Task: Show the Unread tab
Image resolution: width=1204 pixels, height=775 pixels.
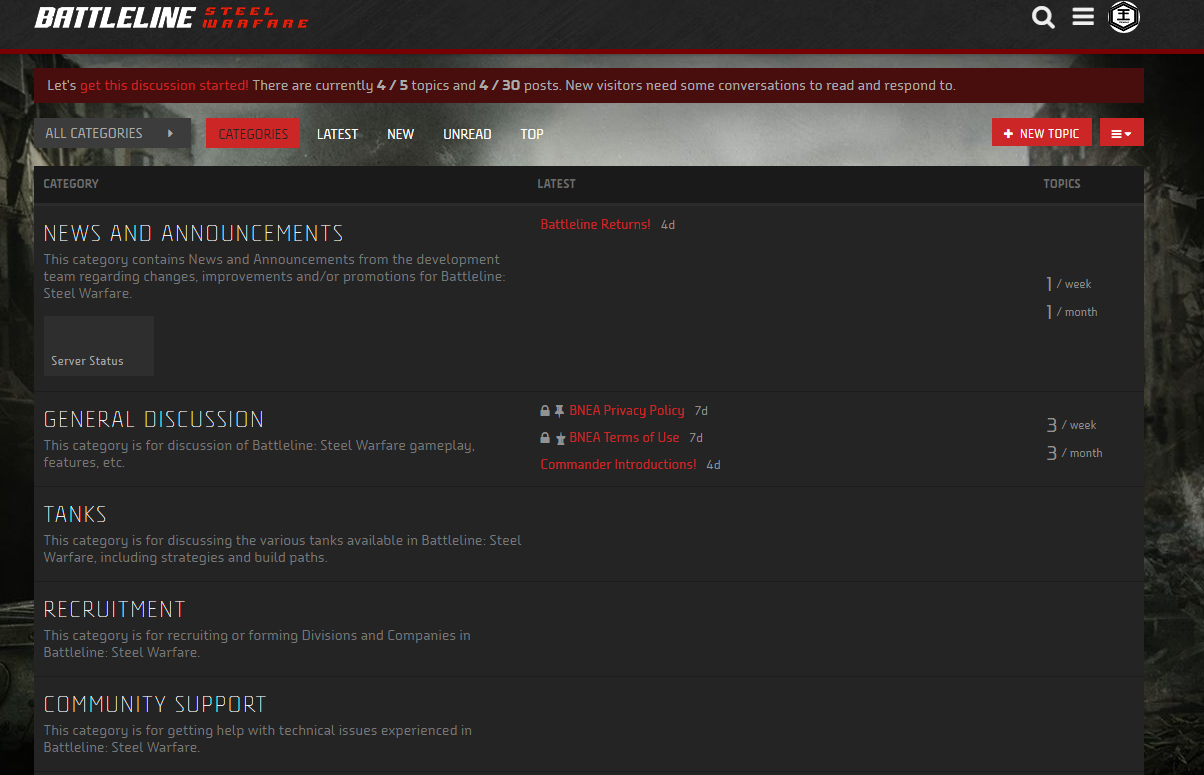Action: coord(467,134)
